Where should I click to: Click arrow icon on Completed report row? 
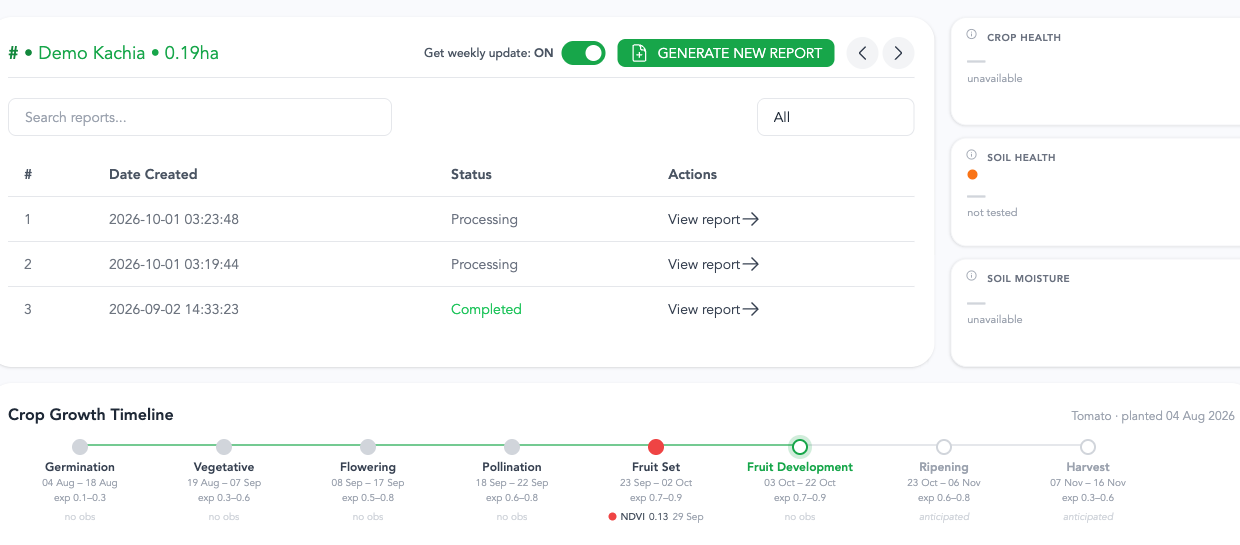[x=751, y=309]
